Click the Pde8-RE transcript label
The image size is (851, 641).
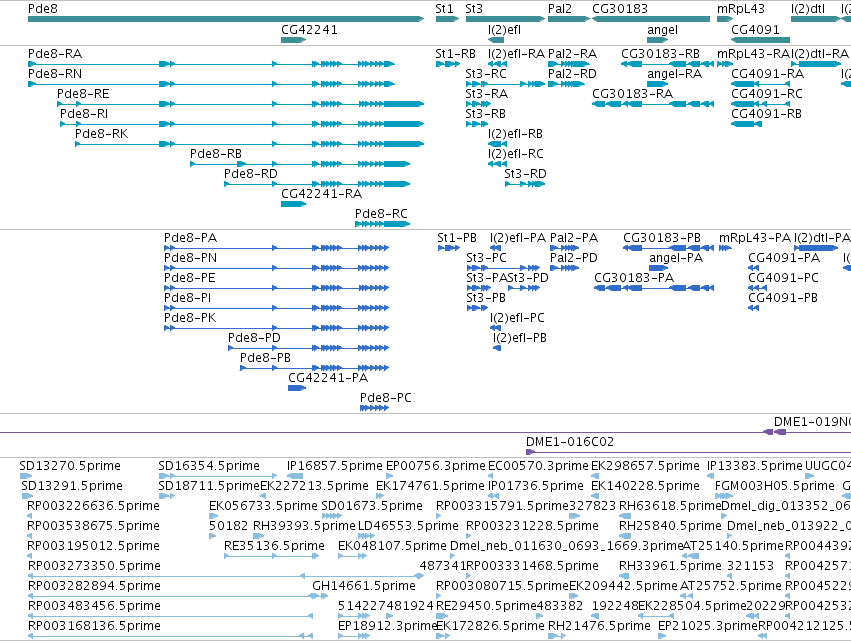83,94
